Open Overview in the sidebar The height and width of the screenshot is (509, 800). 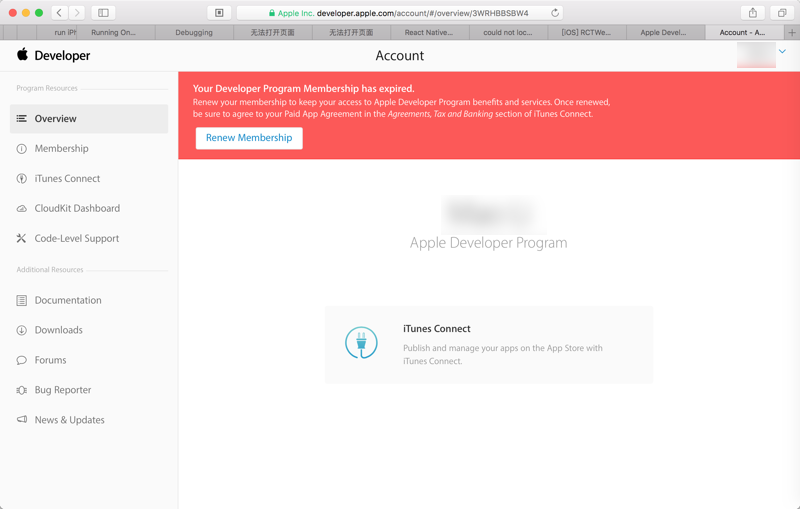pyautogui.click(x=89, y=119)
